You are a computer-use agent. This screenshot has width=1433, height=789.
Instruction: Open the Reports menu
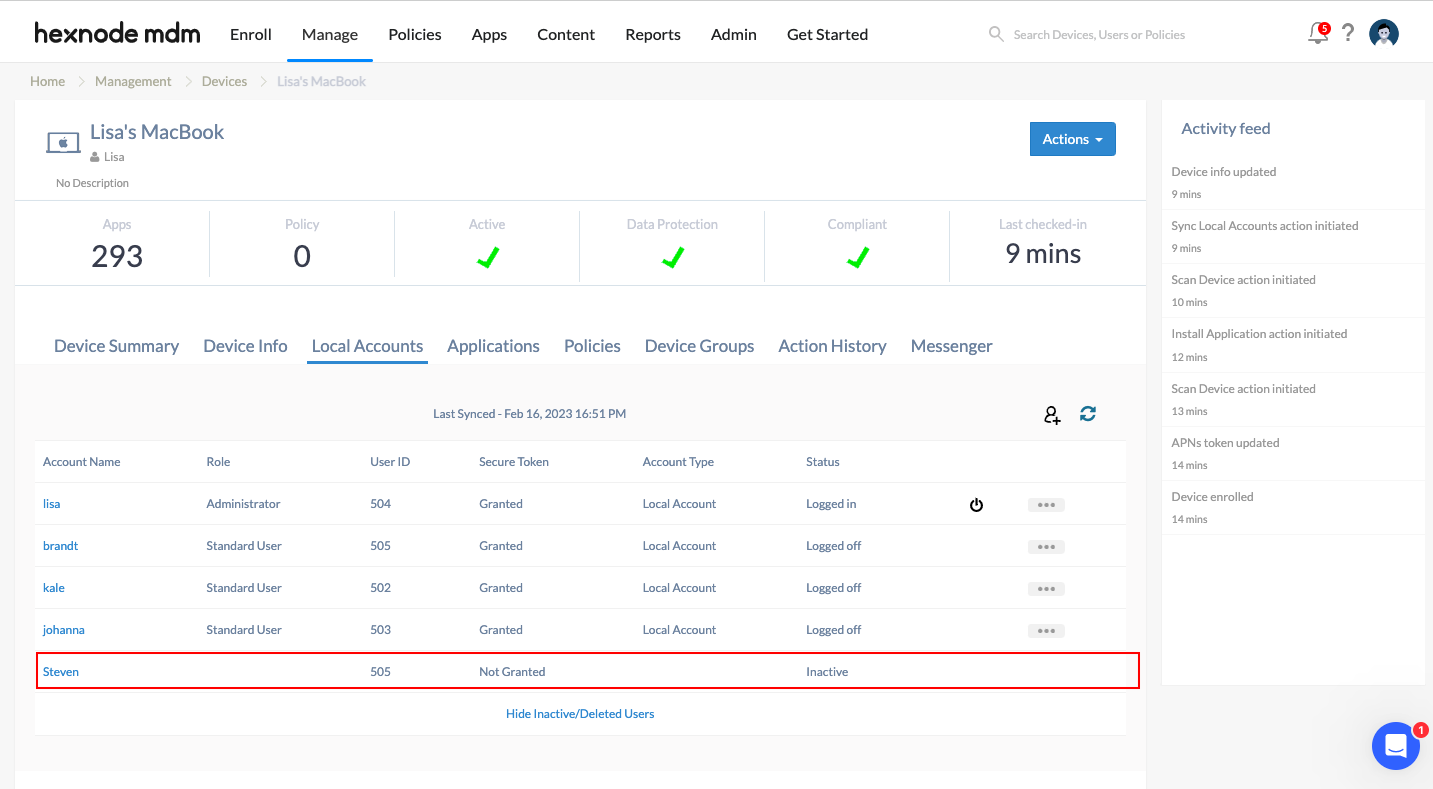click(x=653, y=34)
